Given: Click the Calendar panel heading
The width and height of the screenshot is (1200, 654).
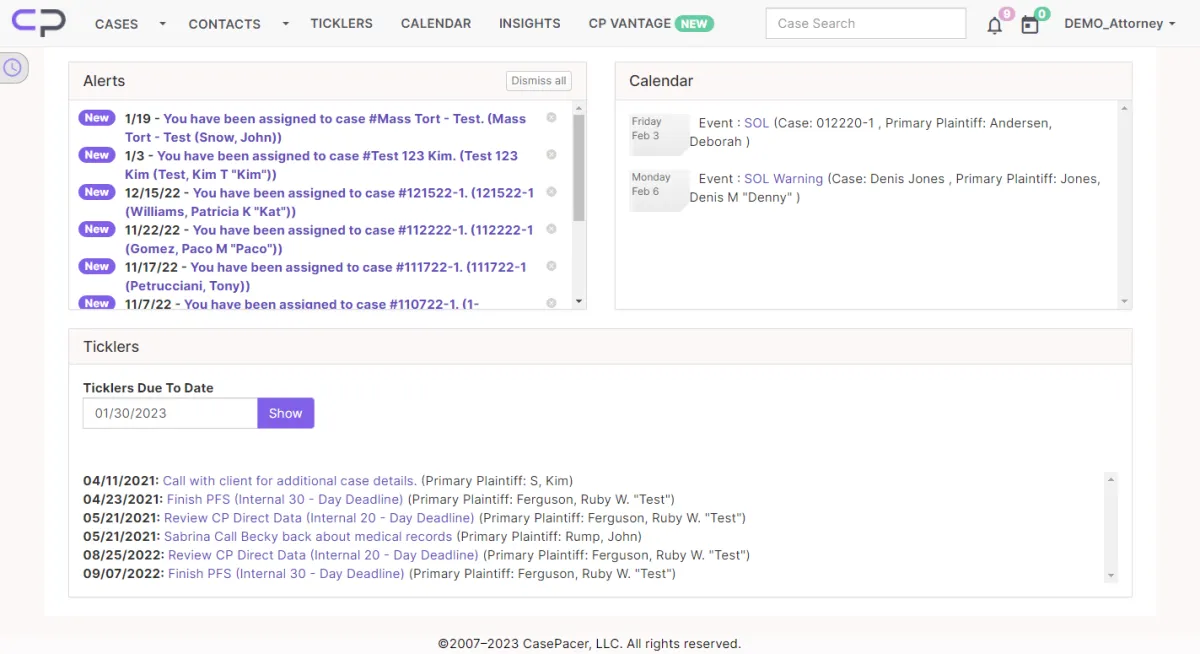Looking at the screenshot, I should (x=661, y=81).
